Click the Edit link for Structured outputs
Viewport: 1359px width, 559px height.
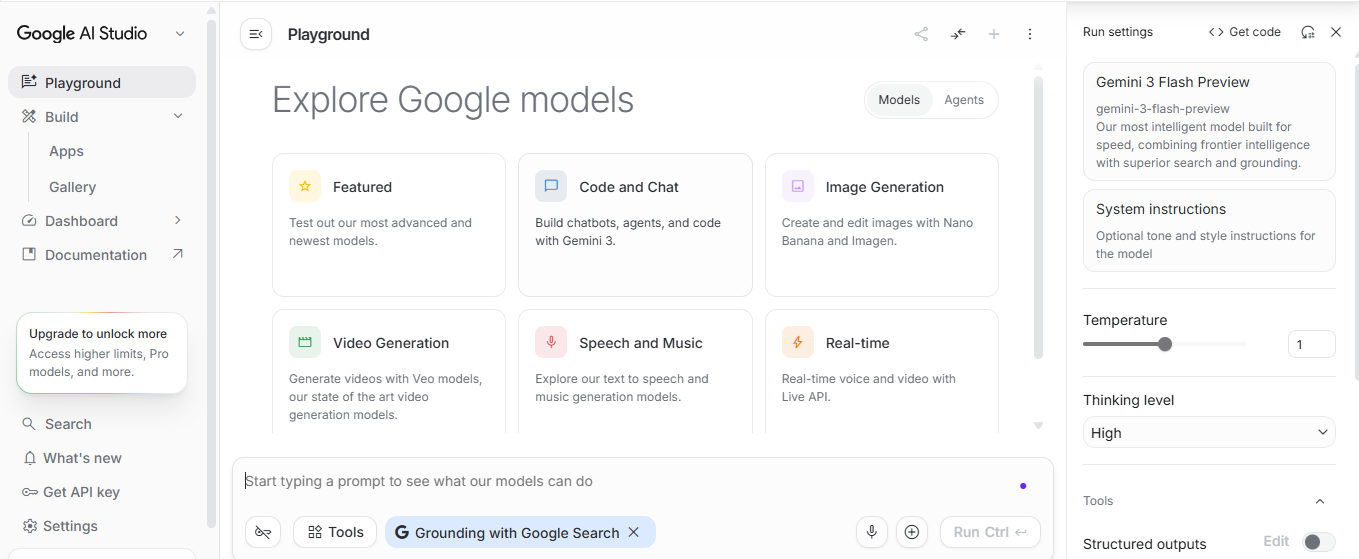1276,541
